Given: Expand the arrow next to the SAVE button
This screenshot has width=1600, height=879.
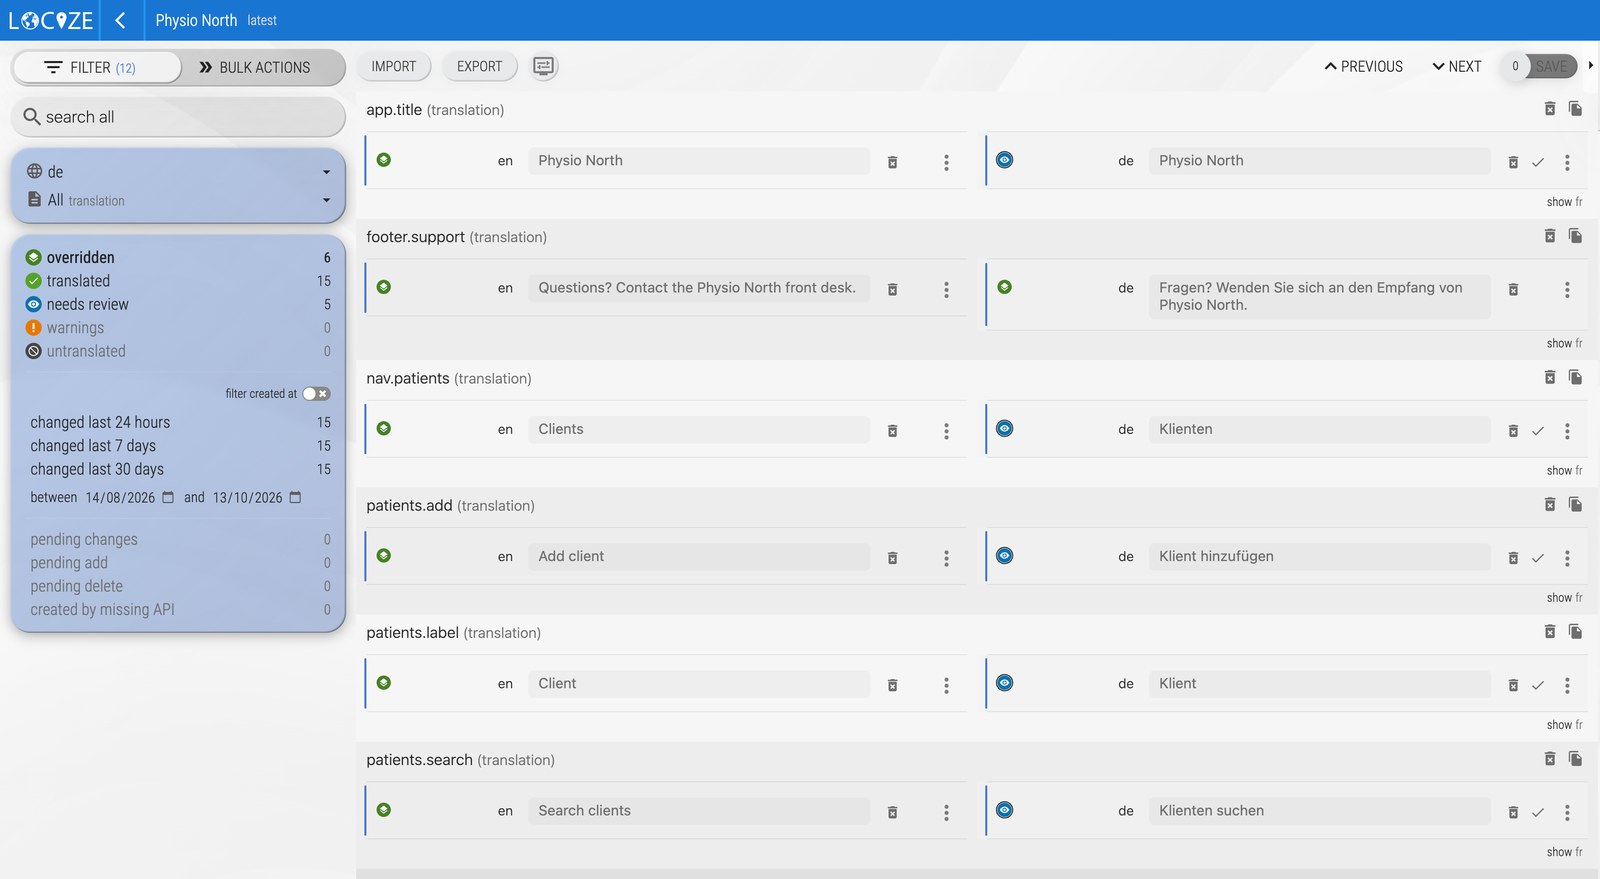Looking at the screenshot, I should [x=1590, y=66].
